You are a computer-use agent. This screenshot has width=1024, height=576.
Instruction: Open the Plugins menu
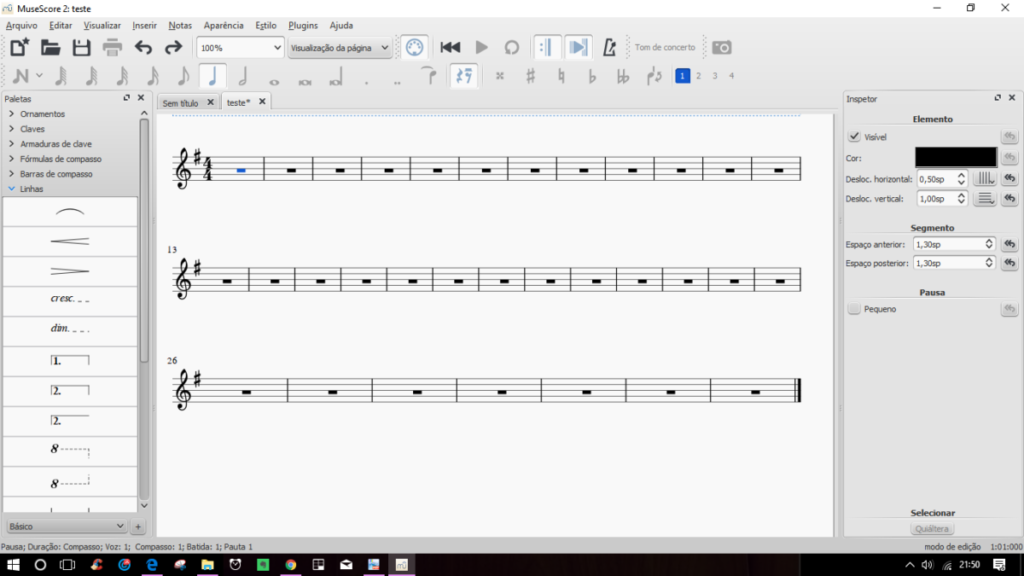tap(303, 25)
